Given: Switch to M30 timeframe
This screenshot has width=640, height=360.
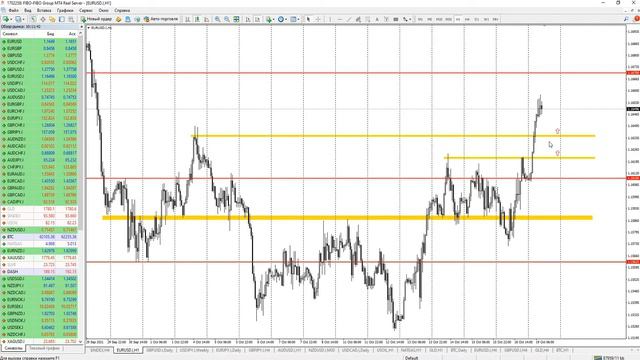Looking at the screenshot, I should point(449,19).
